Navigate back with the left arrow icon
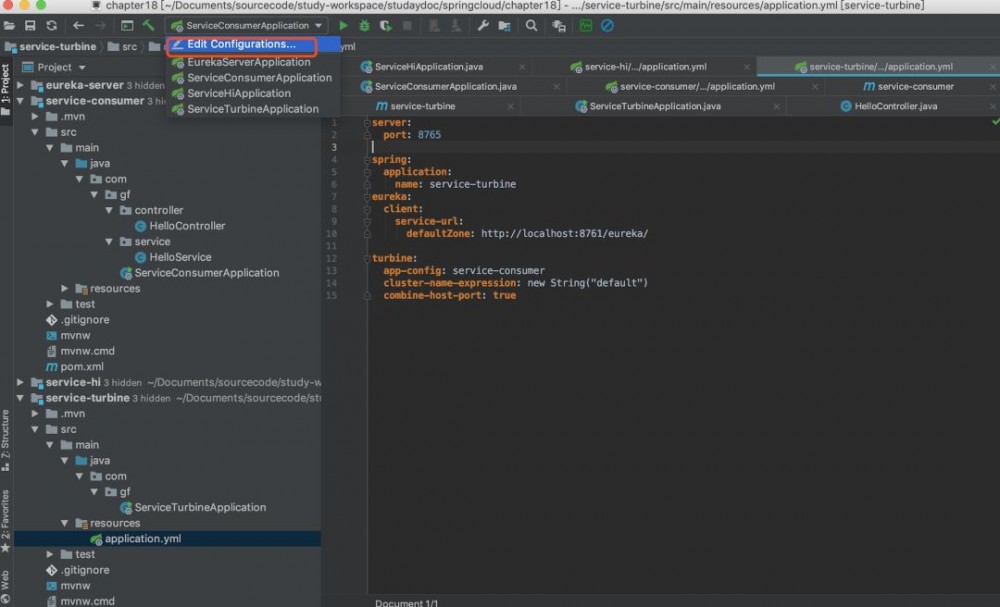 coord(78,25)
